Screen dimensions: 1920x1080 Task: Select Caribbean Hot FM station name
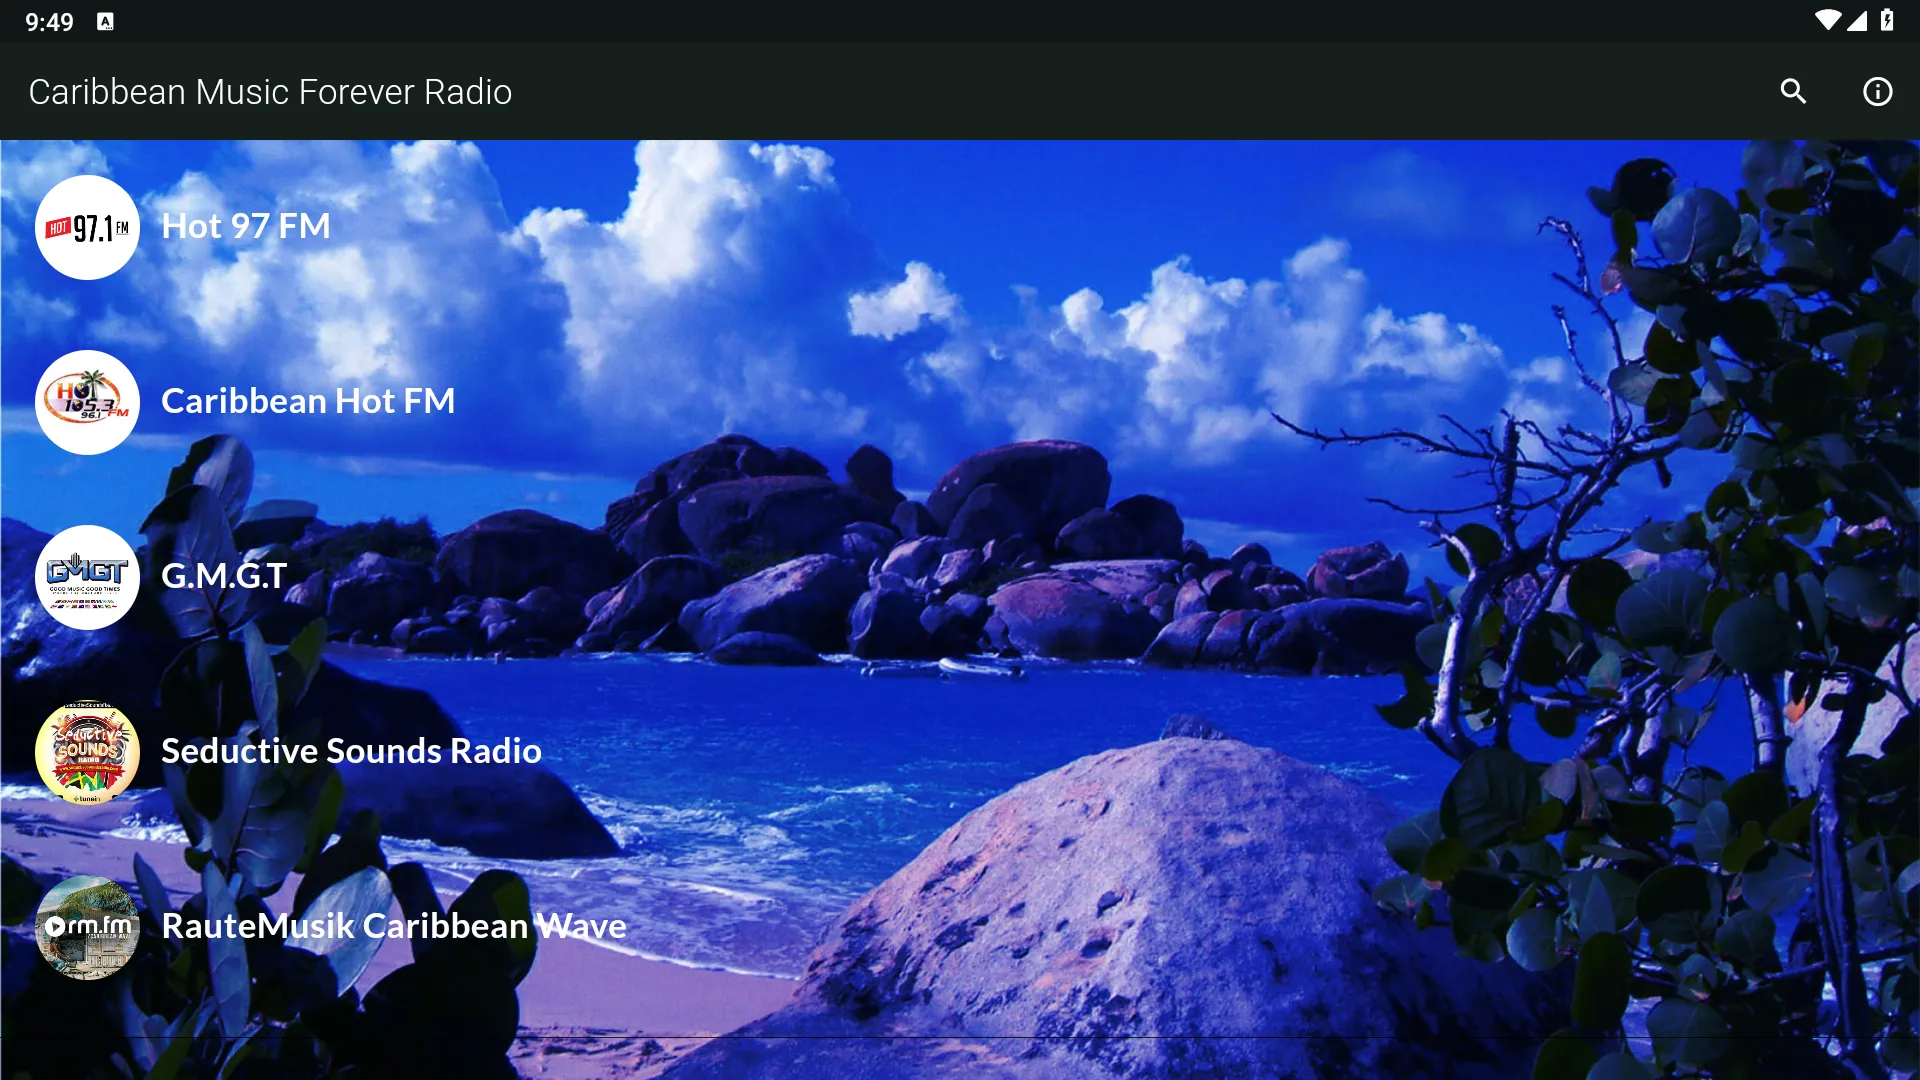click(x=308, y=401)
